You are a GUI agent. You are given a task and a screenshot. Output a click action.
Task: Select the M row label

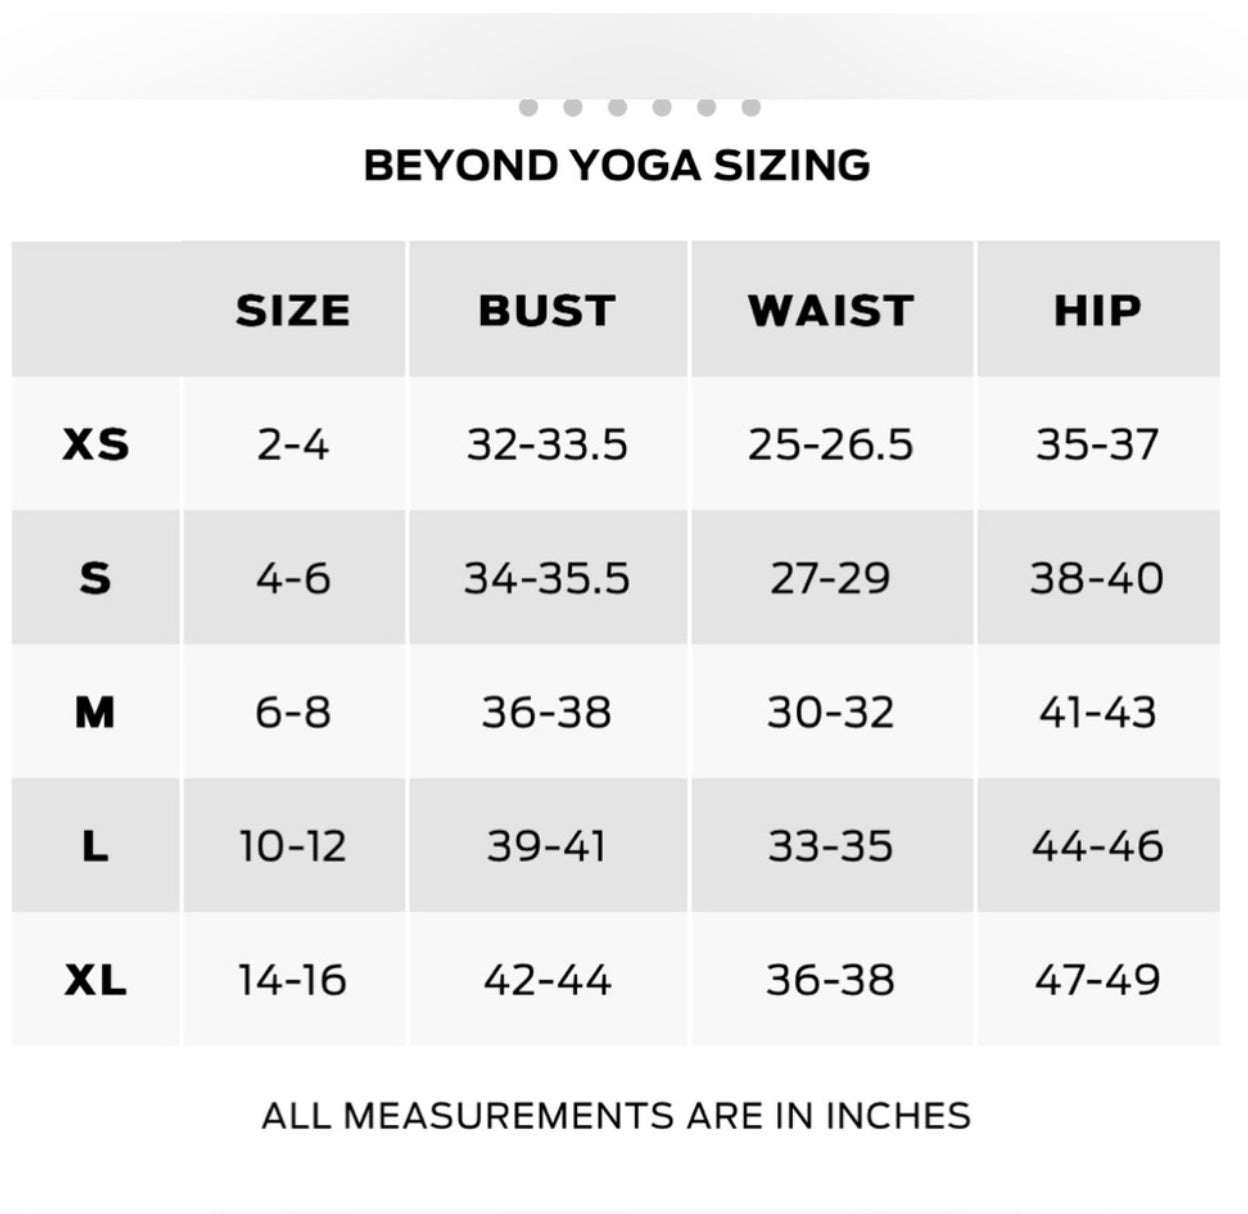tap(96, 712)
